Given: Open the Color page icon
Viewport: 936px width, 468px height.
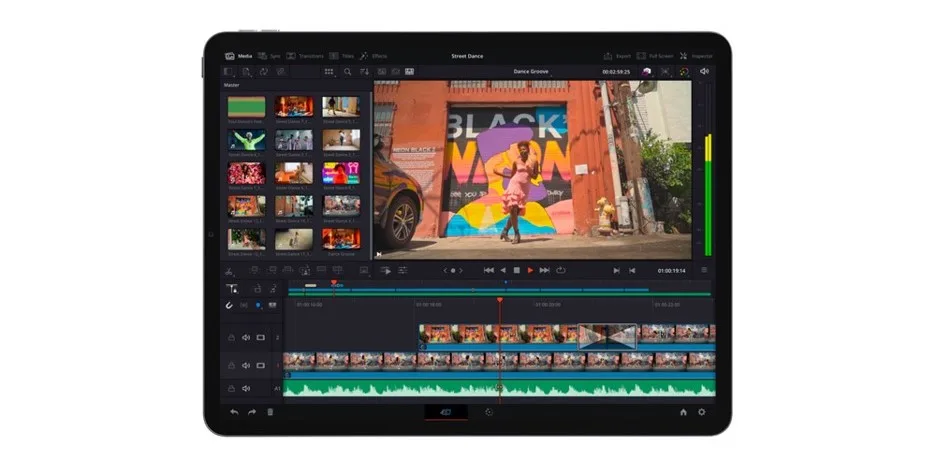Looking at the screenshot, I should coord(684,72).
